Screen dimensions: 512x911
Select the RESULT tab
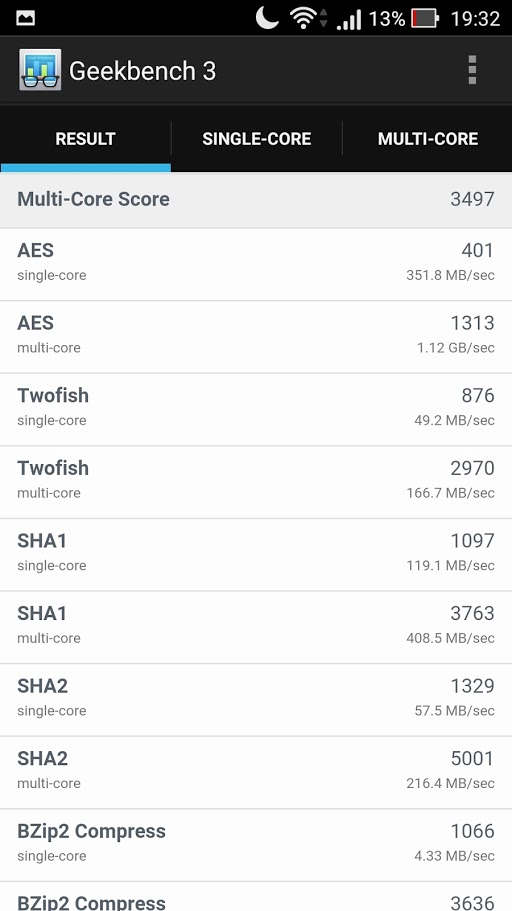[x=85, y=138]
